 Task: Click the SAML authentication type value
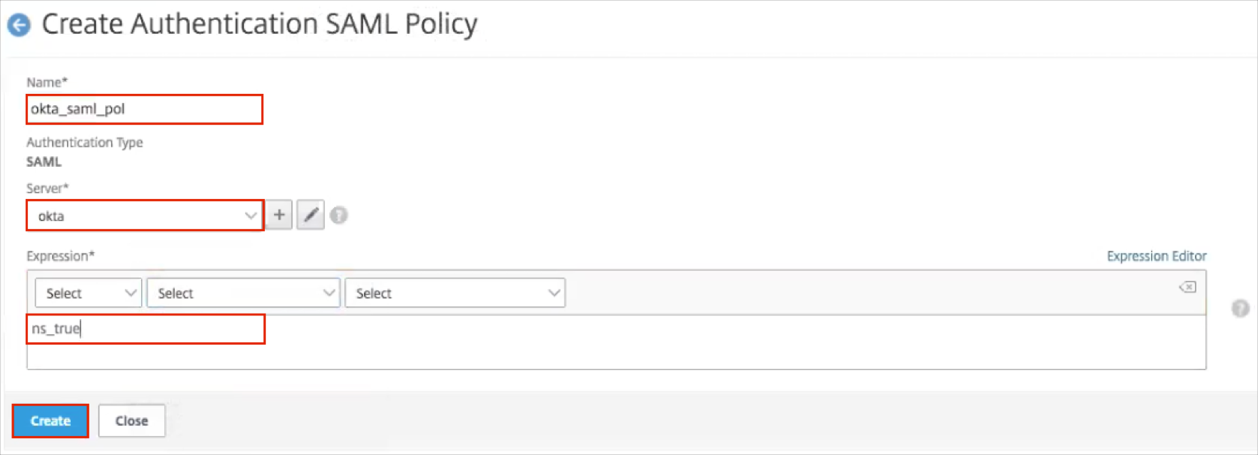(x=44, y=161)
